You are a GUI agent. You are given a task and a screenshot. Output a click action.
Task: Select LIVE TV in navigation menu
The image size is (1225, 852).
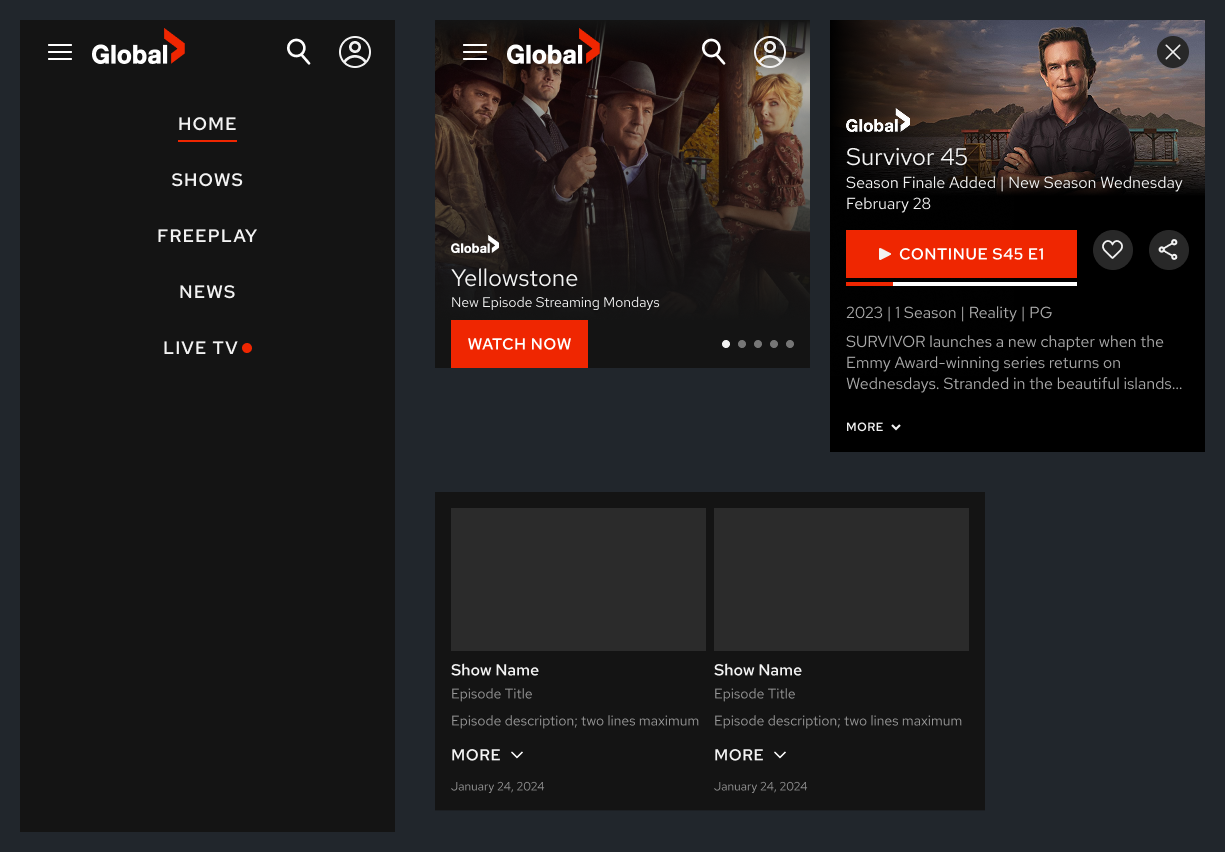click(x=207, y=348)
